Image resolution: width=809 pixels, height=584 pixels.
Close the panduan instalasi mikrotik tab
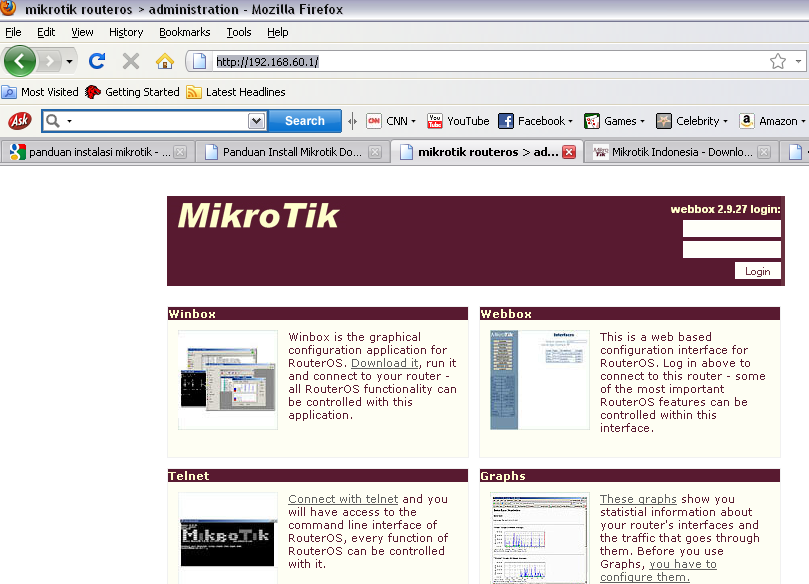point(180,152)
